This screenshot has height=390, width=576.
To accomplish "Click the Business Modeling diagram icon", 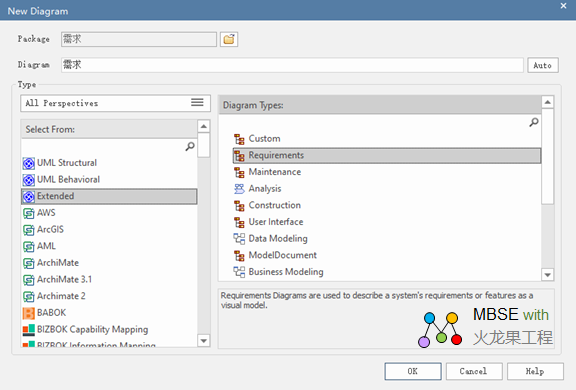I will [239, 272].
